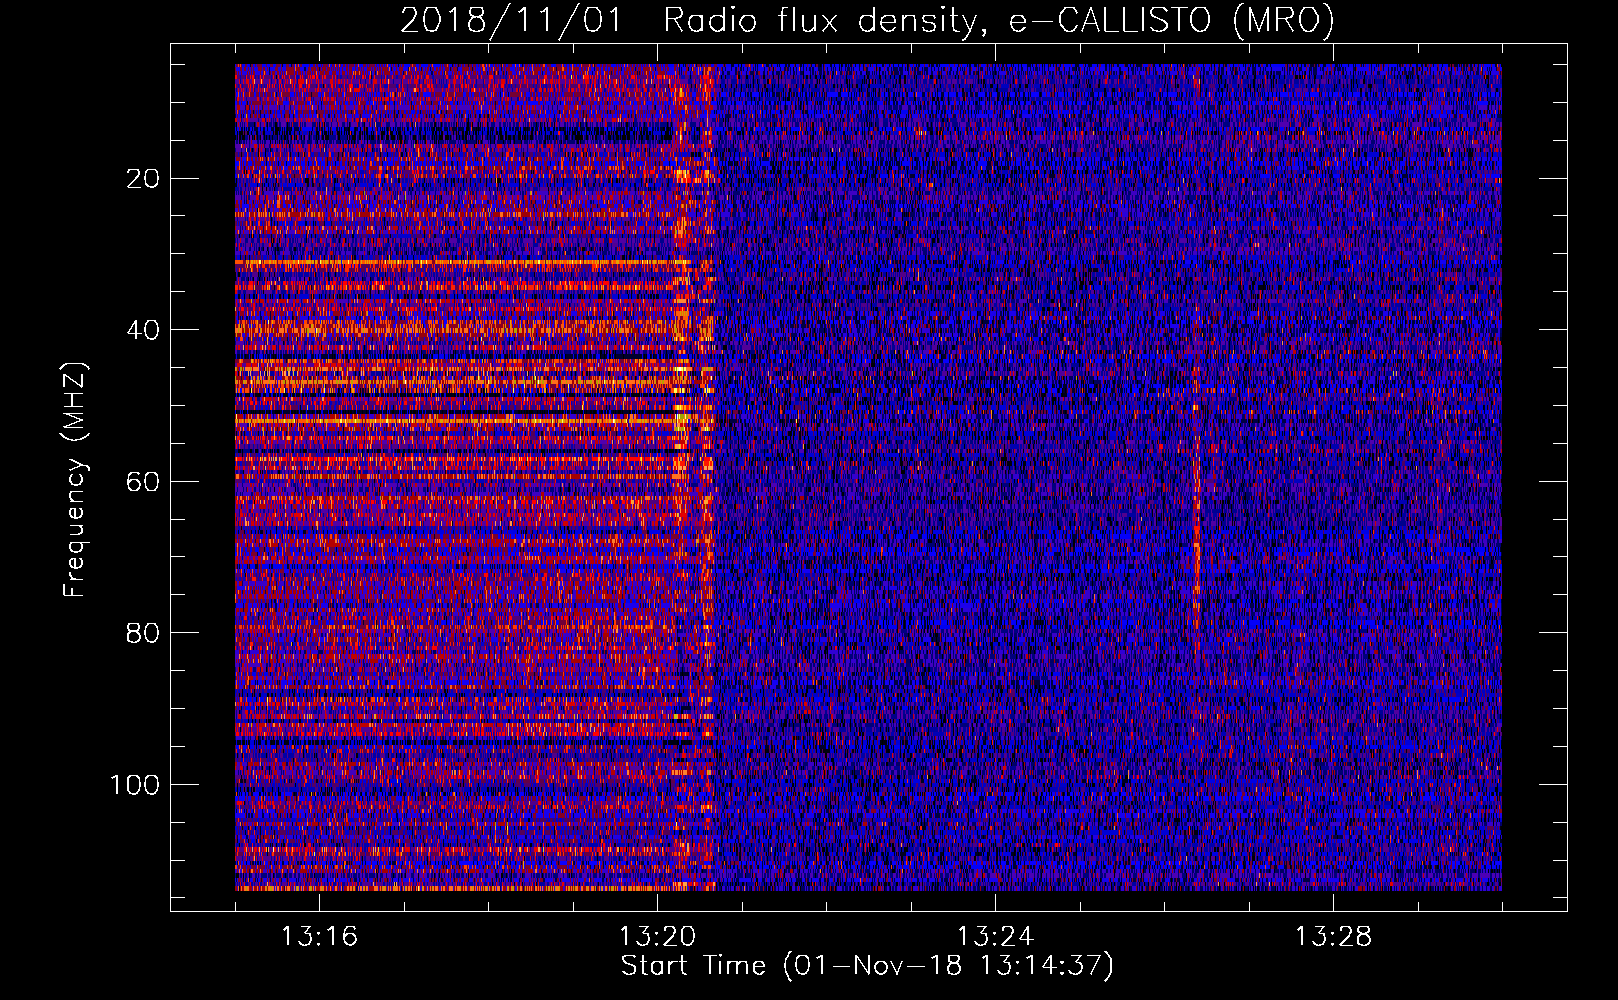Image resolution: width=1618 pixels, height=1000 pixels.
Task: Click the 13:24 time tick label
Action: pos(996,937)
